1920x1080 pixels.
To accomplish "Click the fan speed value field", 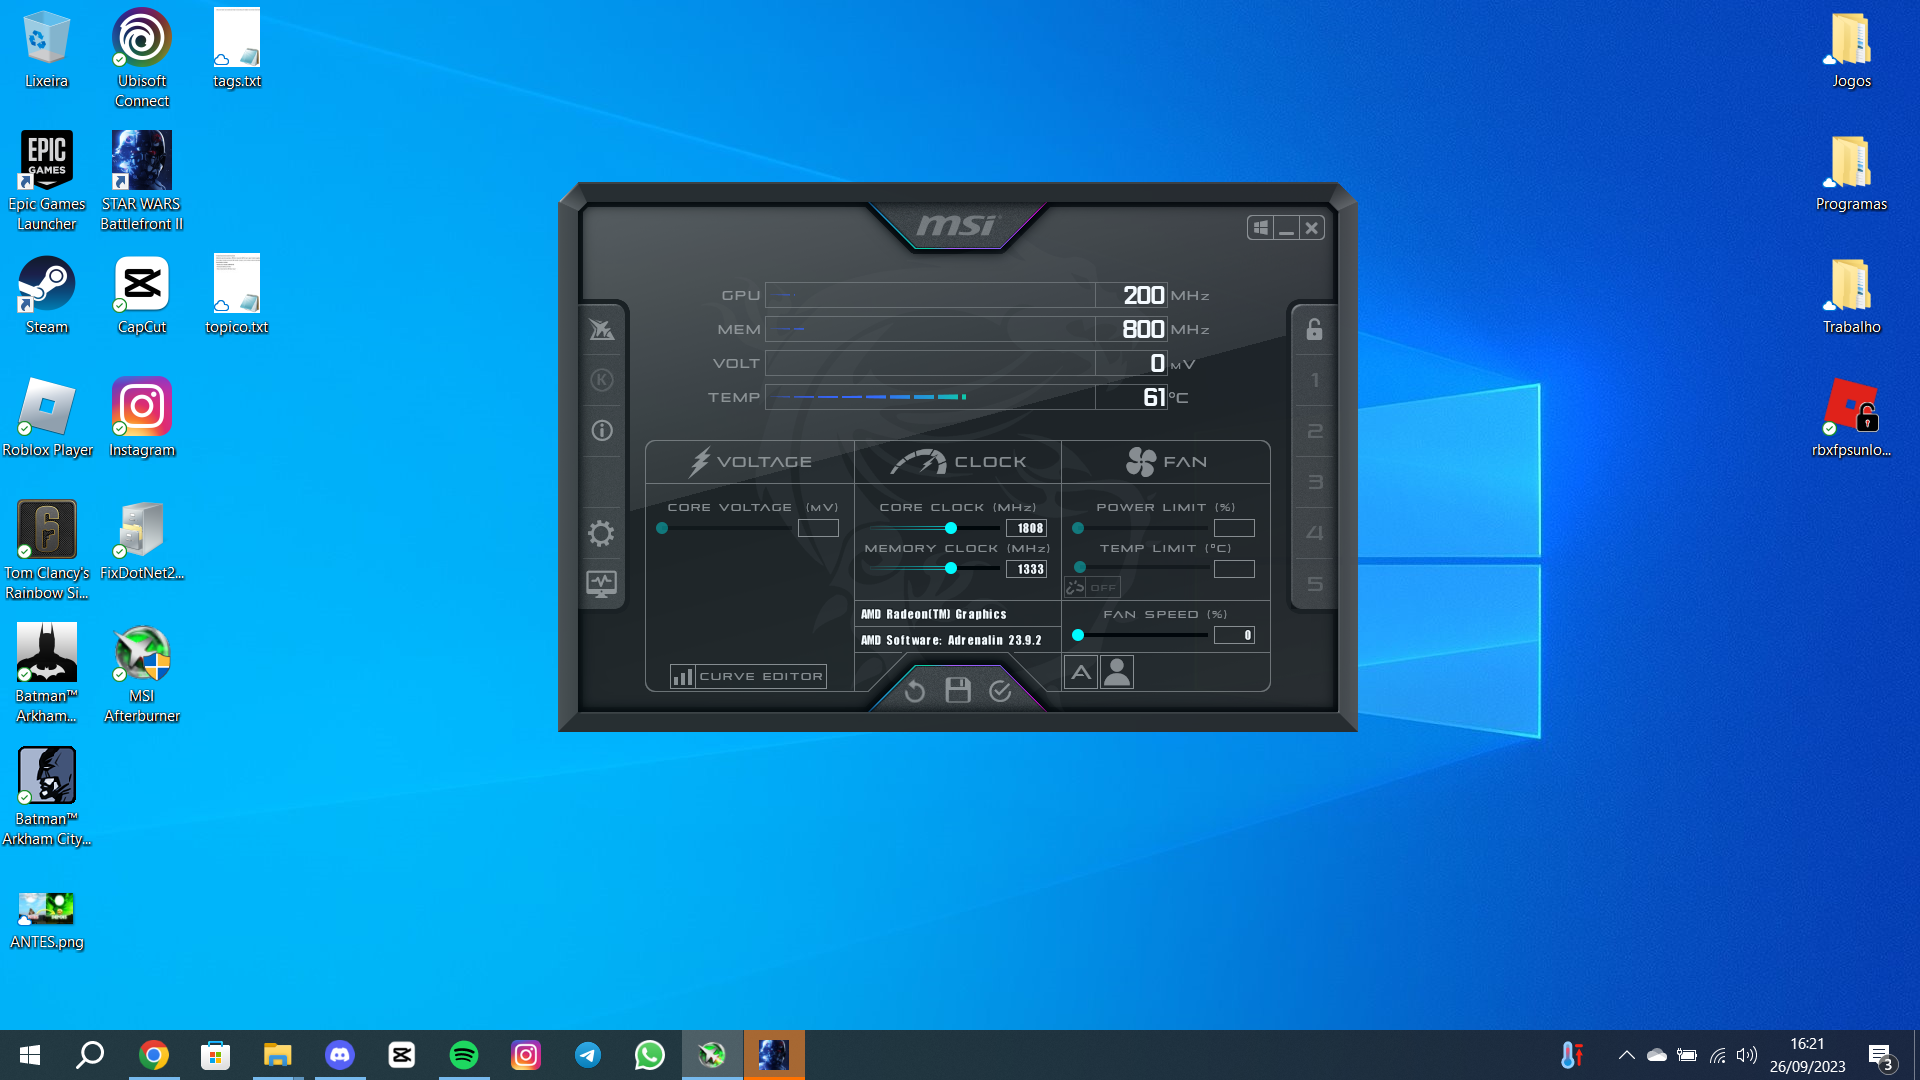I will [1234, 635].
